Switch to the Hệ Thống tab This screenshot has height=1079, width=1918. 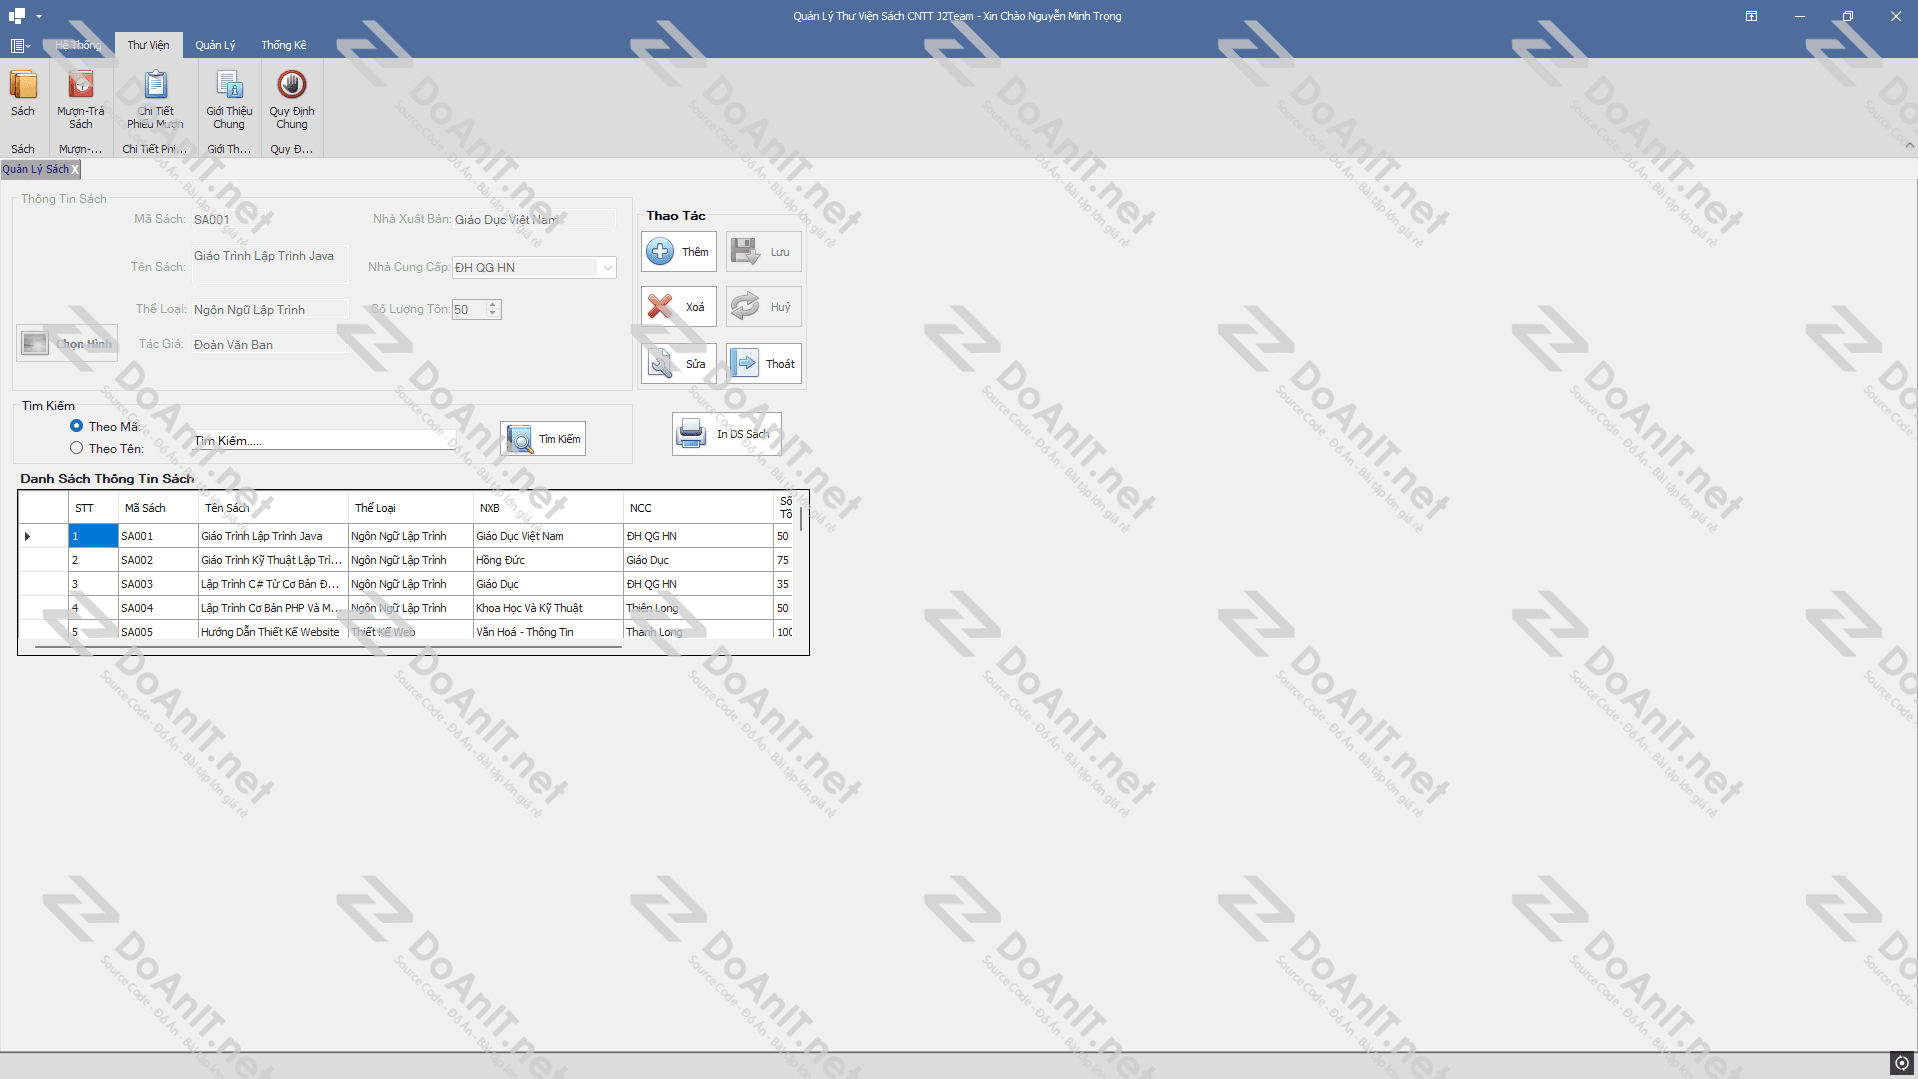pyautogui.click(x=78, y=45)
